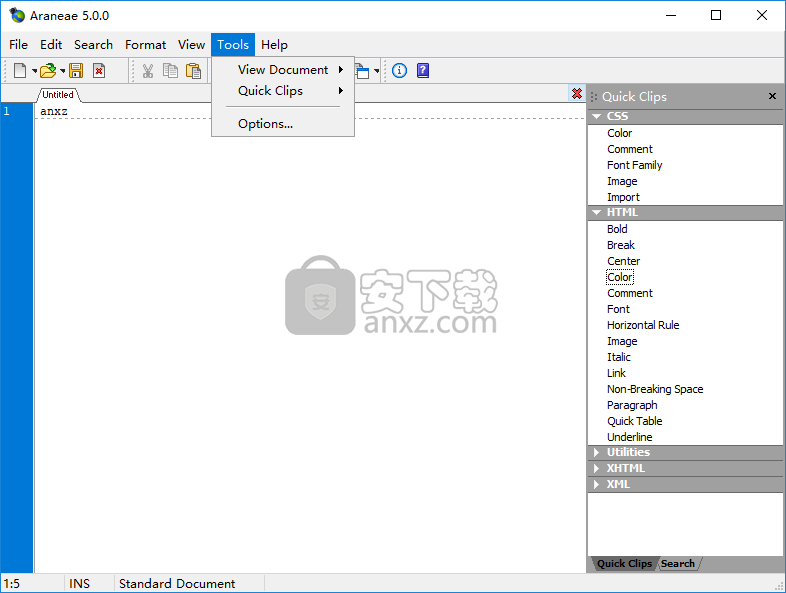Open the dropdown arrow beside the preview icon
786x593 pixels.
(x=376, y=71)
